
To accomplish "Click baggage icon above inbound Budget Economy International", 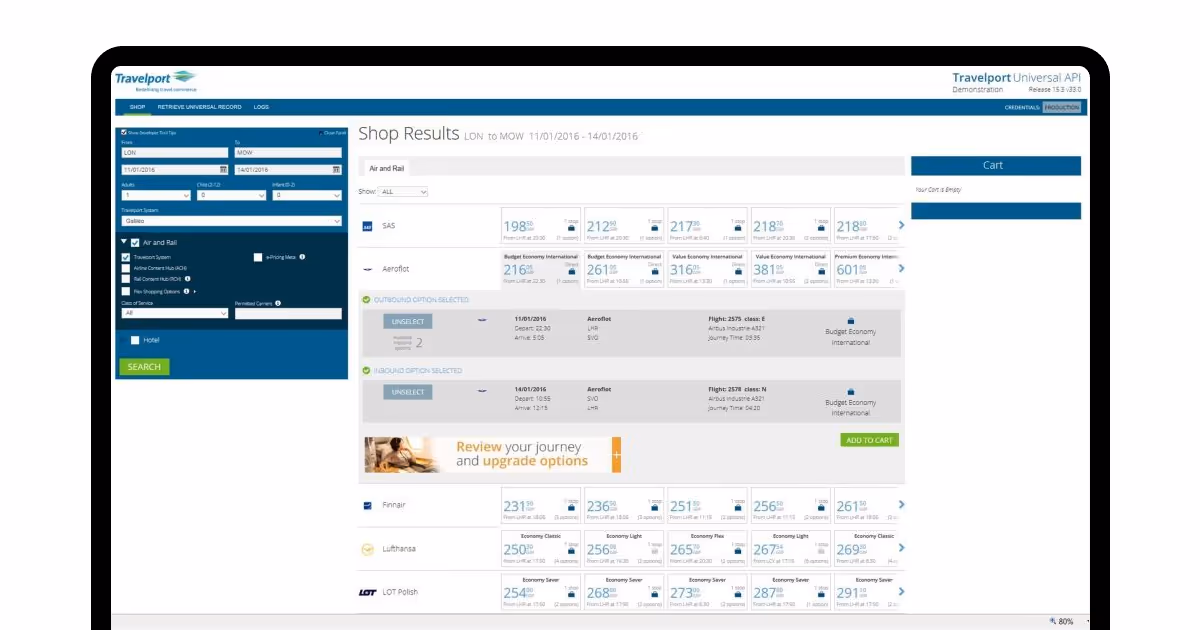I will pos(851,391).
